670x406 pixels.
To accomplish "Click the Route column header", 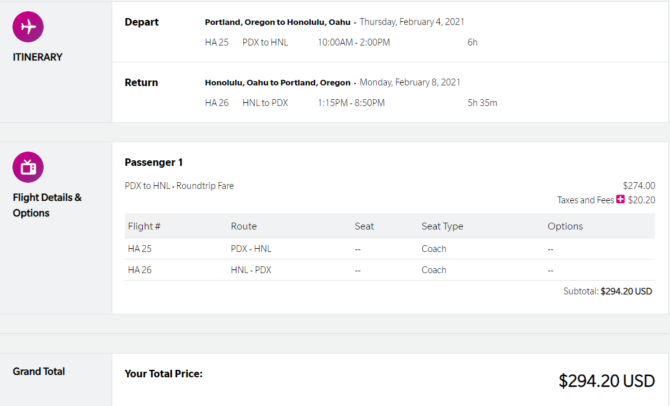I will point(244,226).
